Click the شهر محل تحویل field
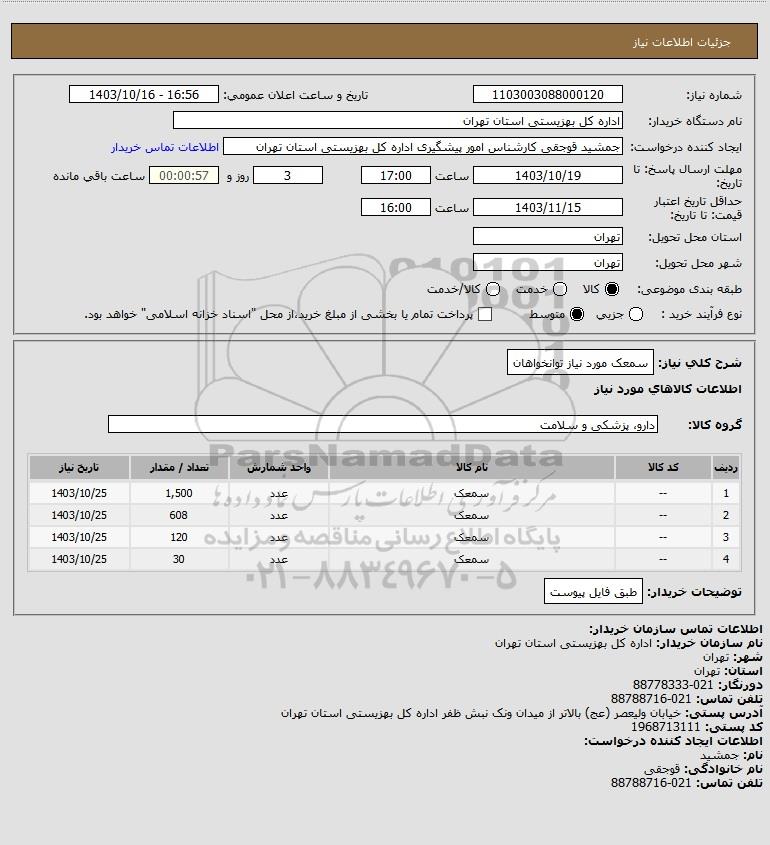Screen dimensions: 770x845 (x=547, y=262)
